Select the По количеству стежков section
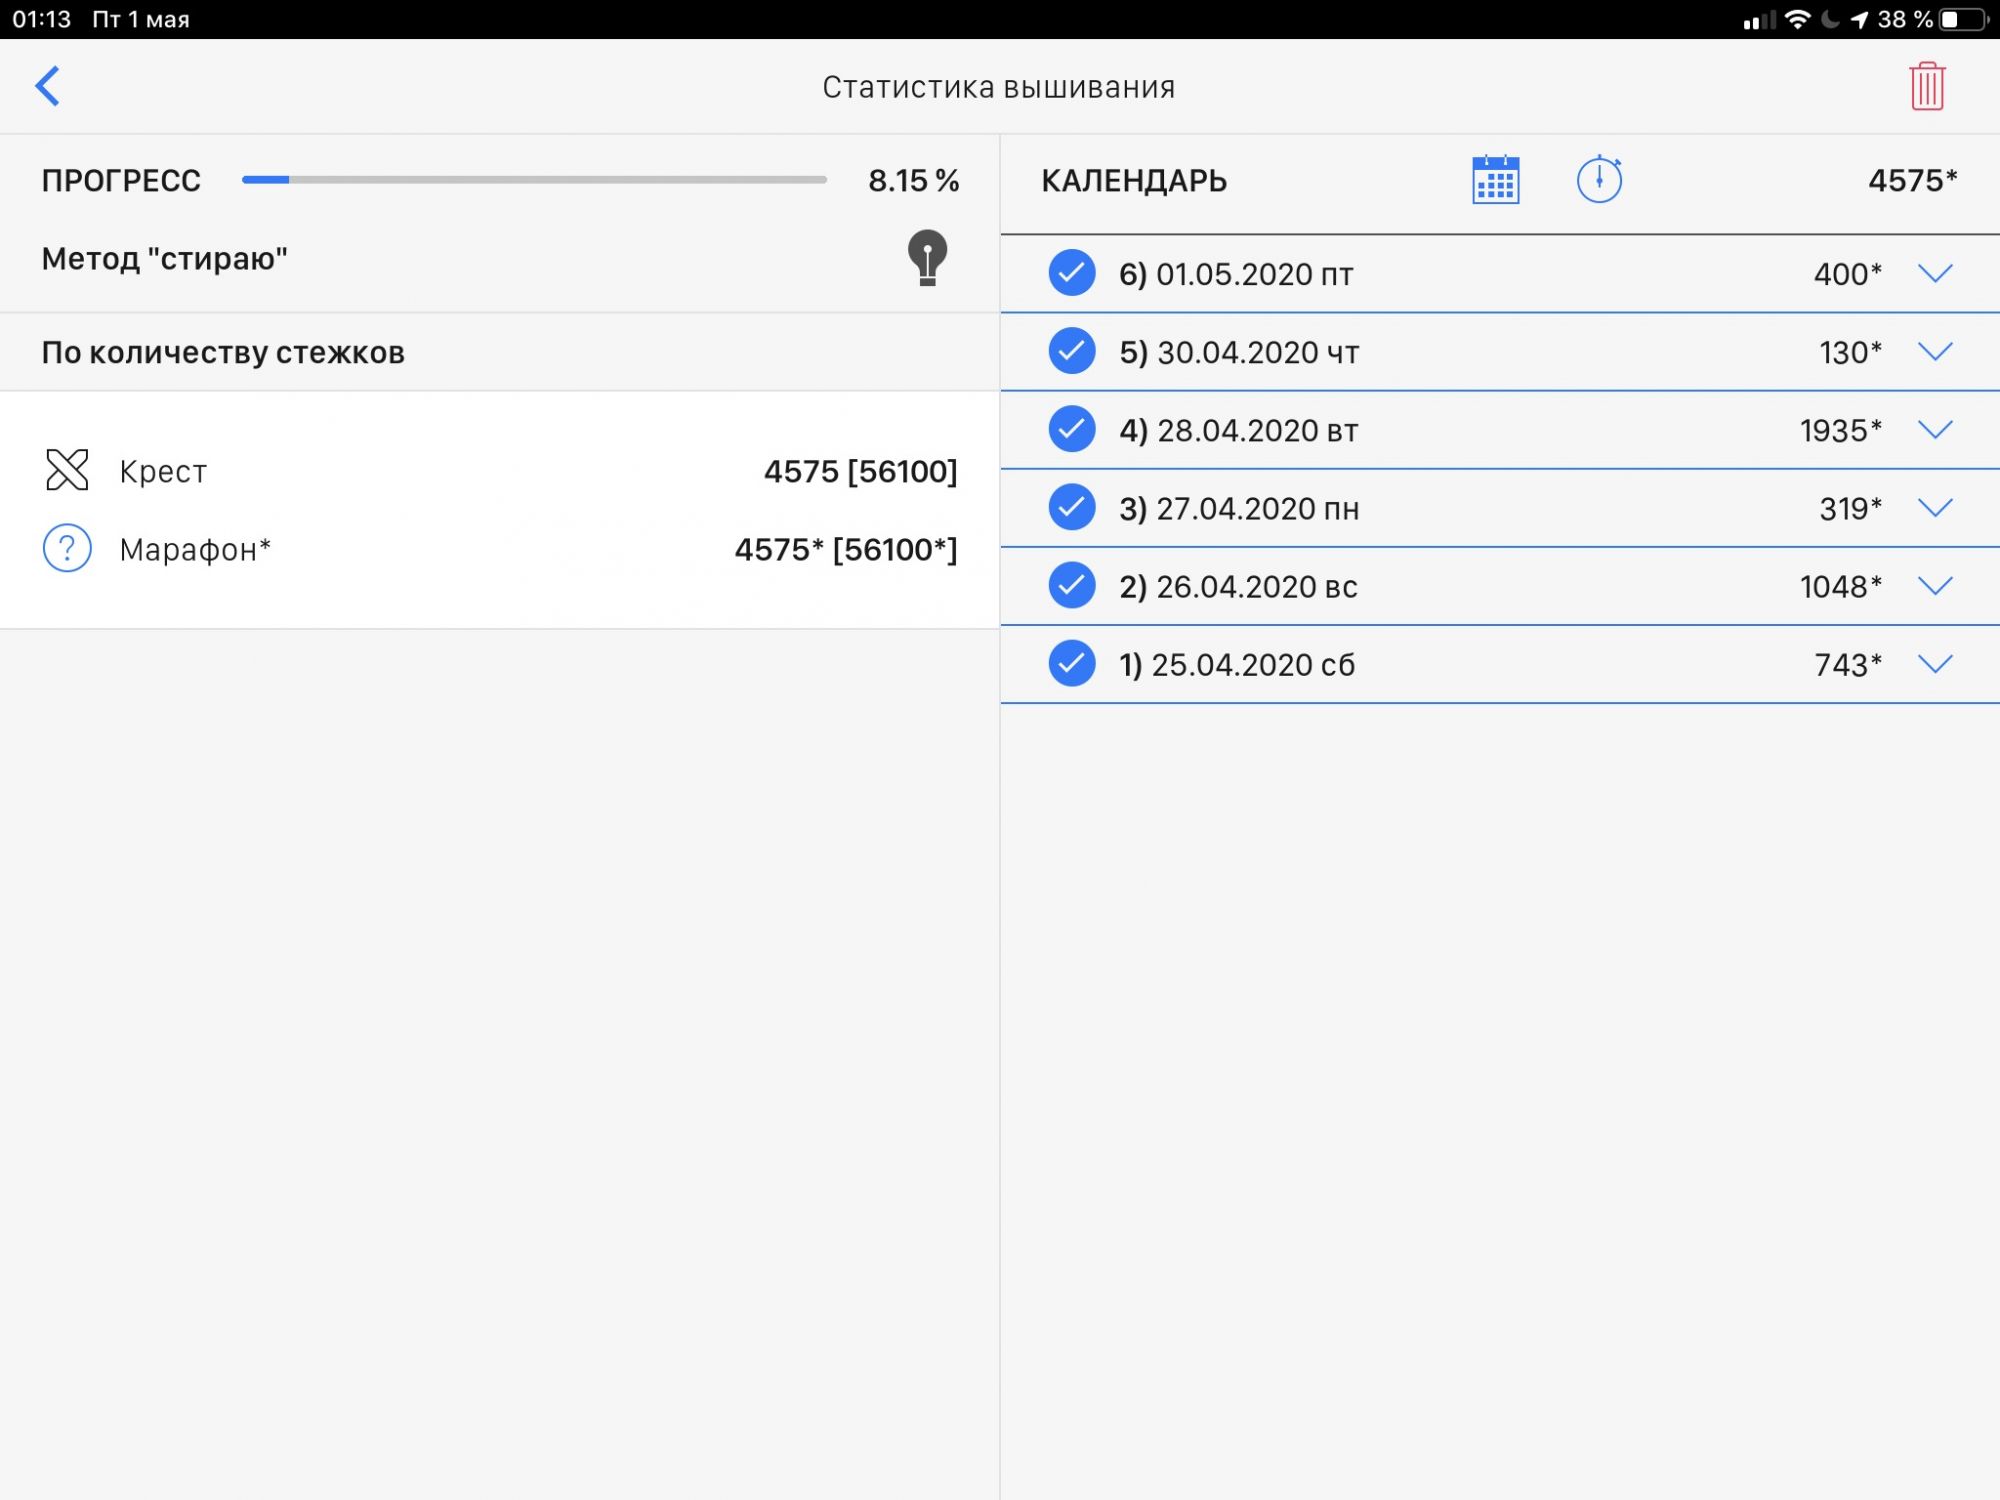The height and width of the screenshot is (1500, 2000). [223, 352]
